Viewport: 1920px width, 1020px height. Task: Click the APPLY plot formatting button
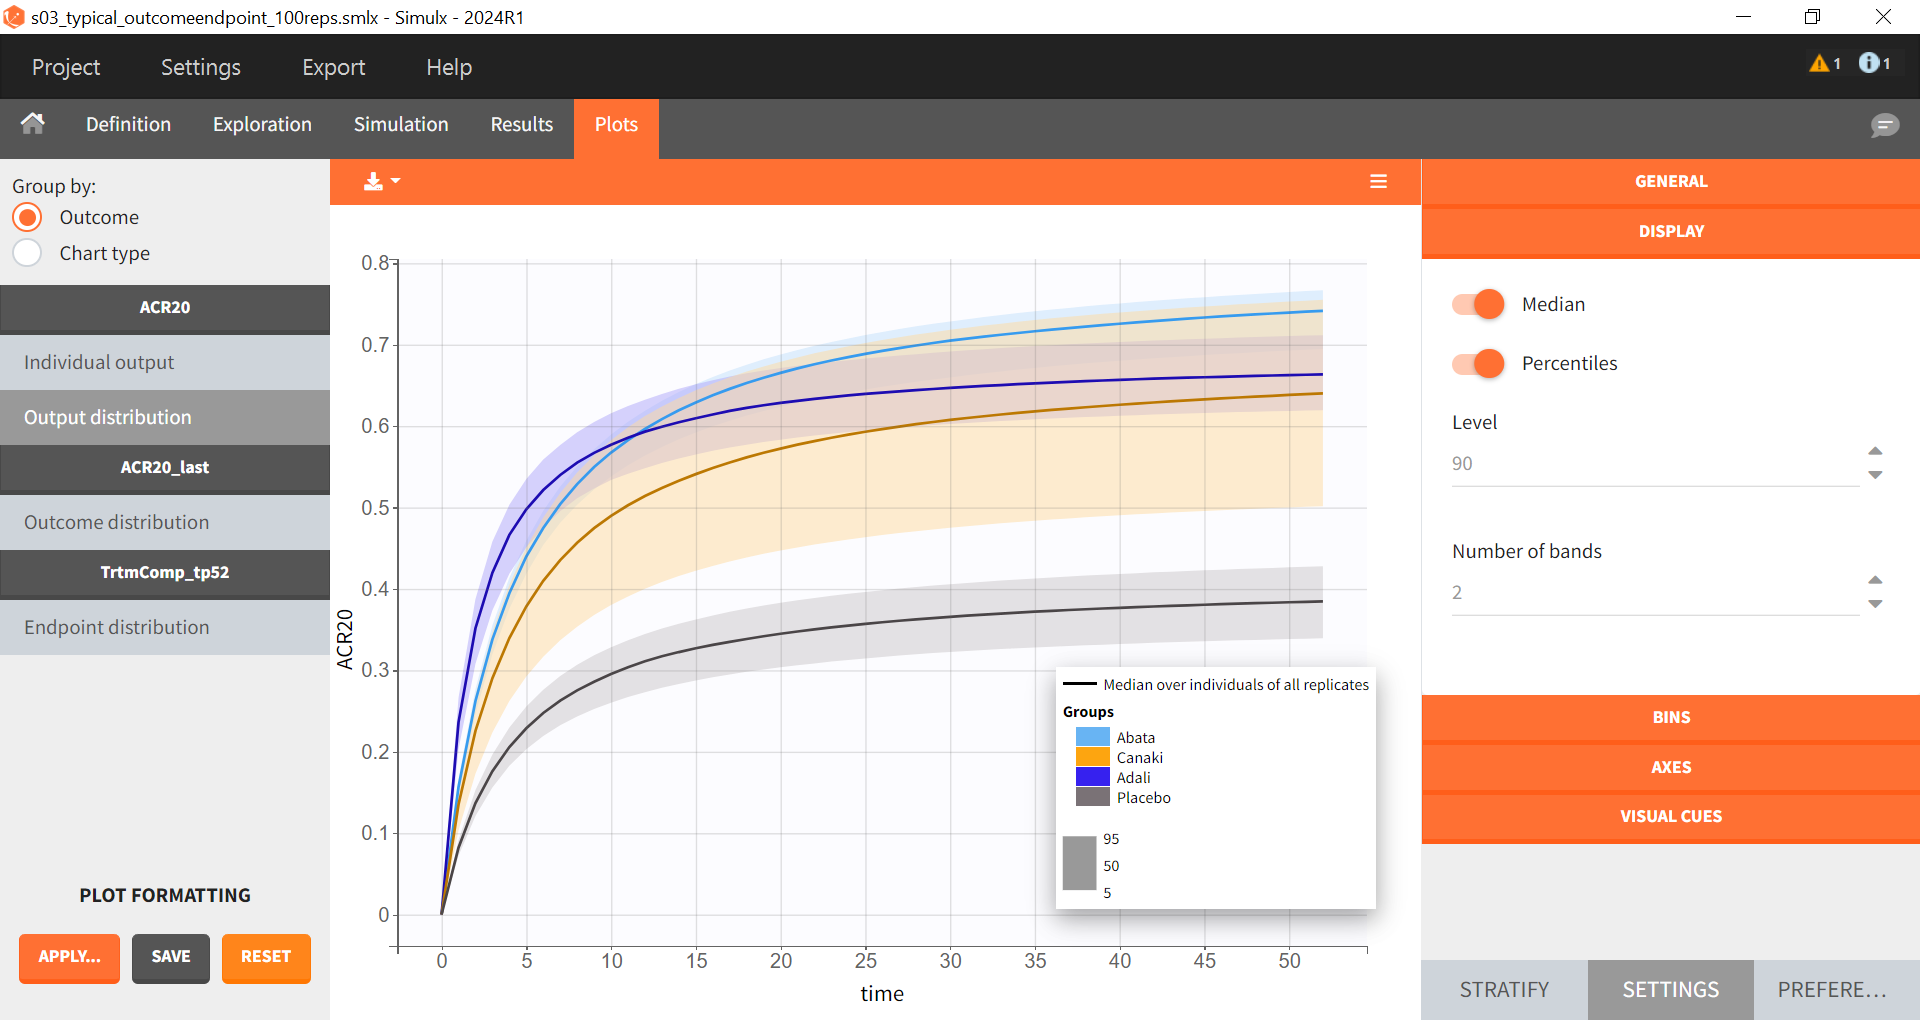point(68,957)
